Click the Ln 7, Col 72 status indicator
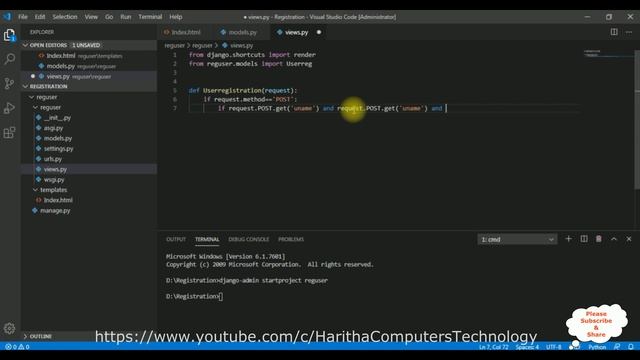640x360 pixels. (493, 347)
